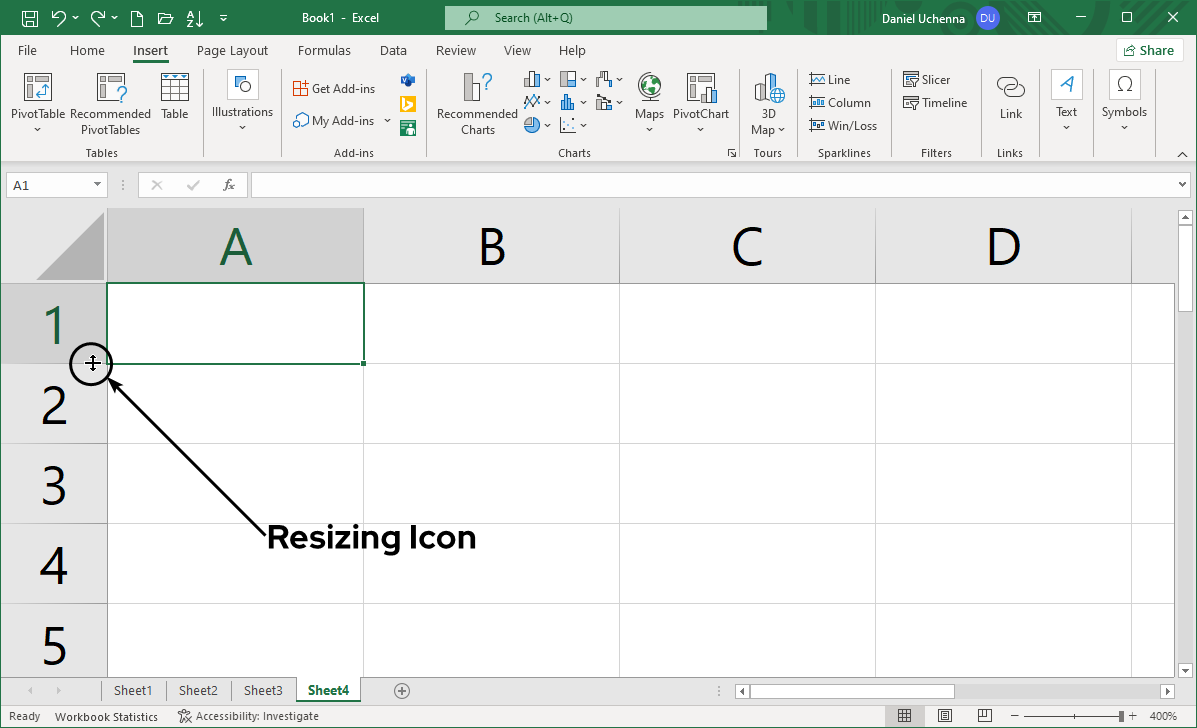Insert a scatter chart
This screenshot has height=728, width=1197.
567,124
